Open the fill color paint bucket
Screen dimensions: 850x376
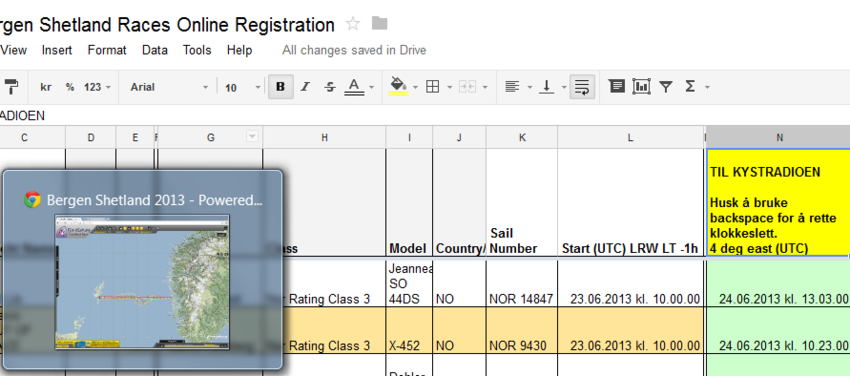398,87
